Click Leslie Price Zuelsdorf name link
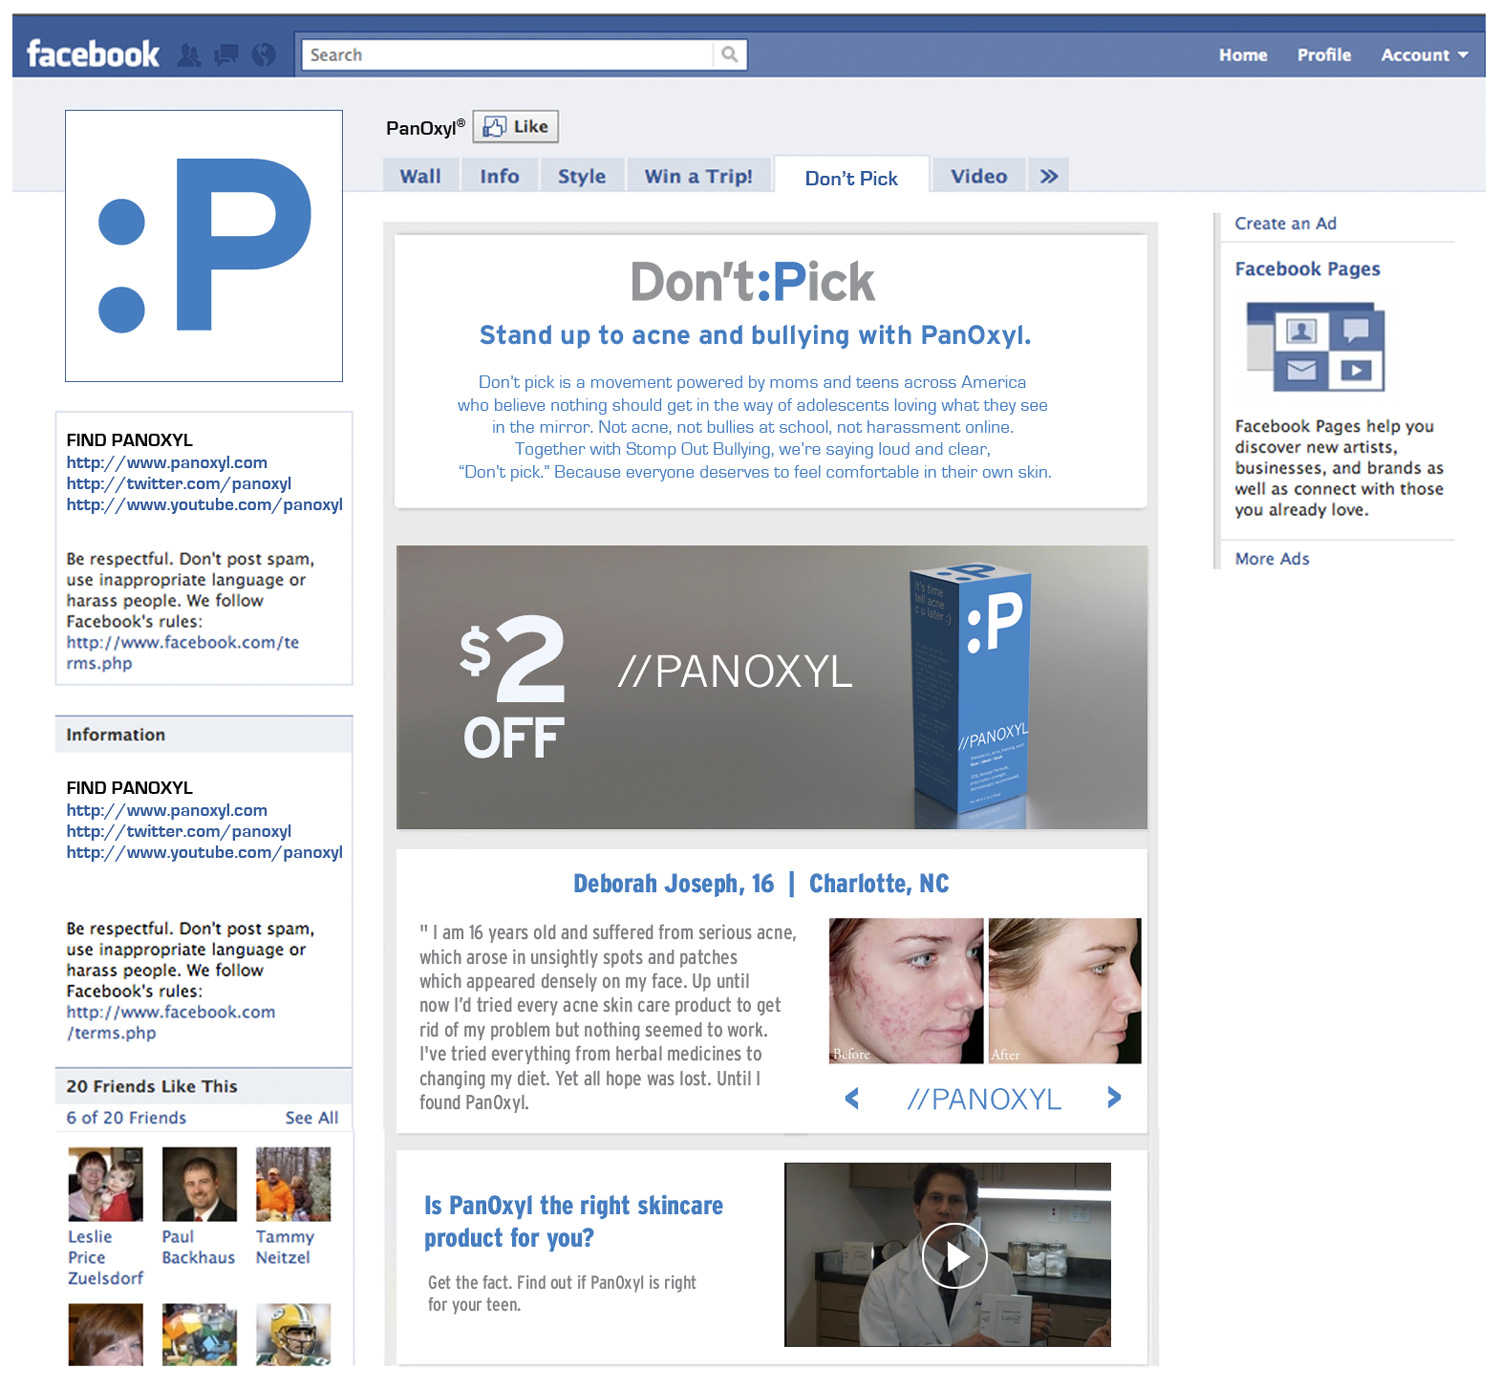This screenshot has width=1500, height=1390. click(x=105, y=1258)
